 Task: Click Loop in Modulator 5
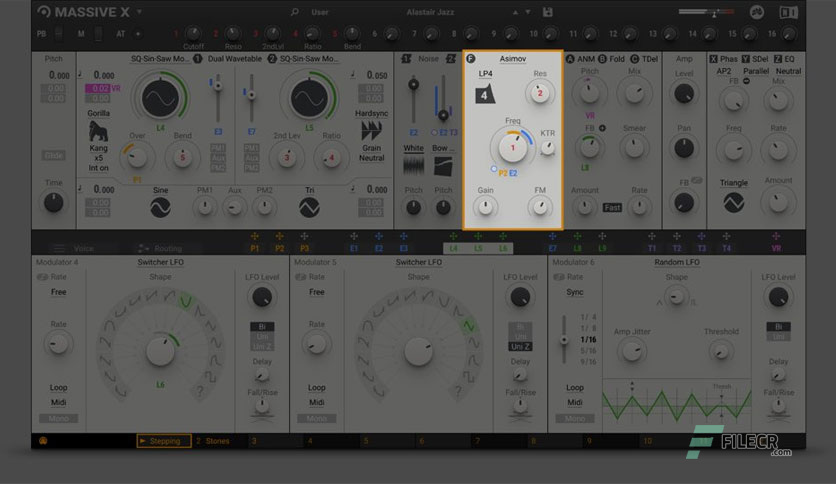(317, 388)
